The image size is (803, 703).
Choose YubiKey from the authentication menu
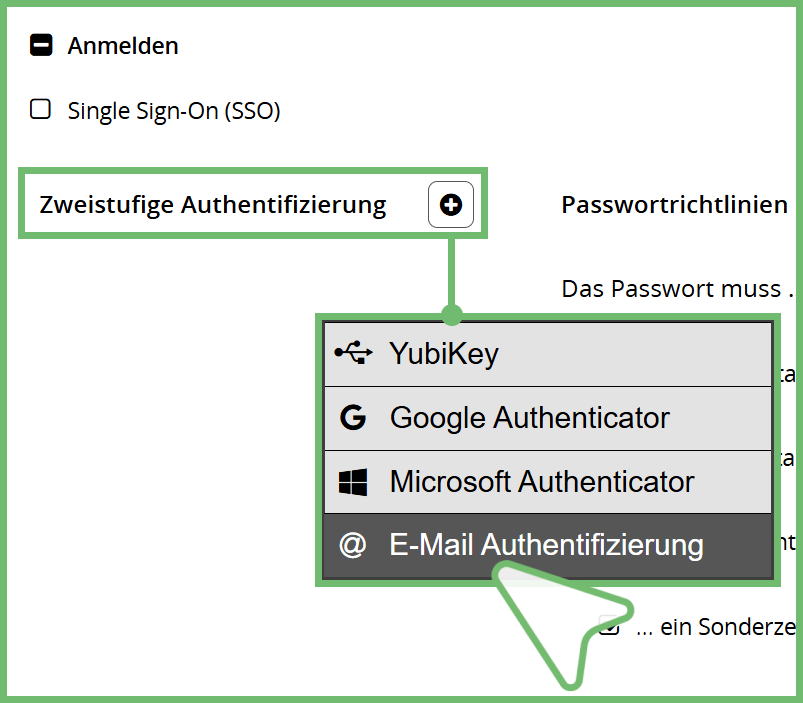coord(548,354)
